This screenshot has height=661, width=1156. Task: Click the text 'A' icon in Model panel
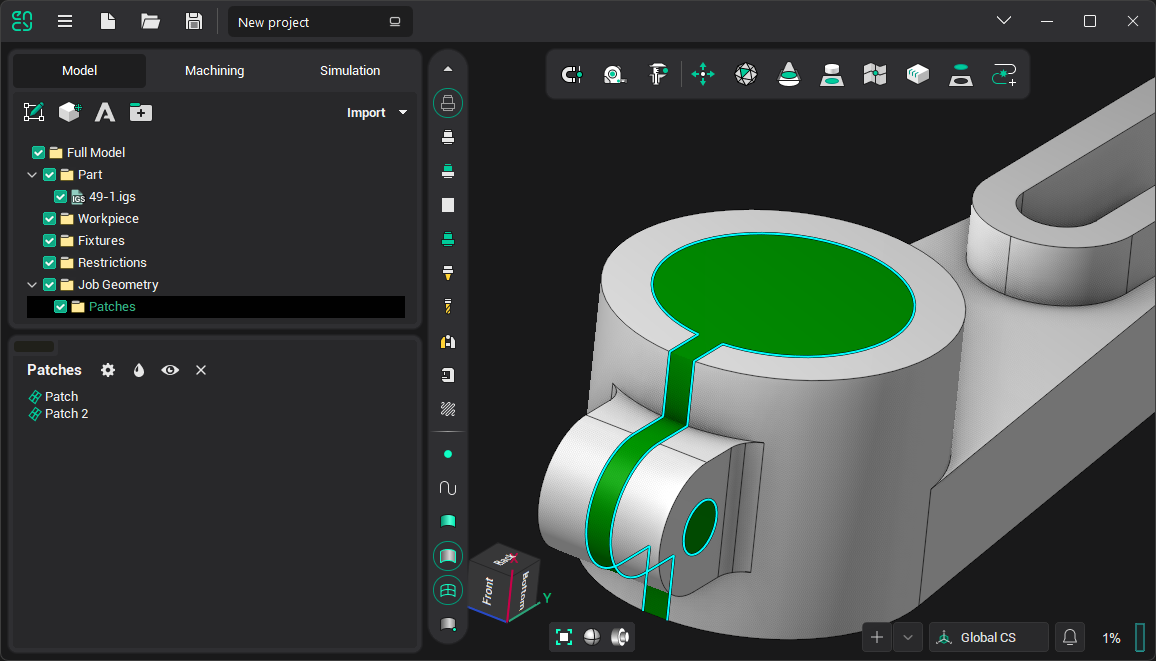pos(105,112)
